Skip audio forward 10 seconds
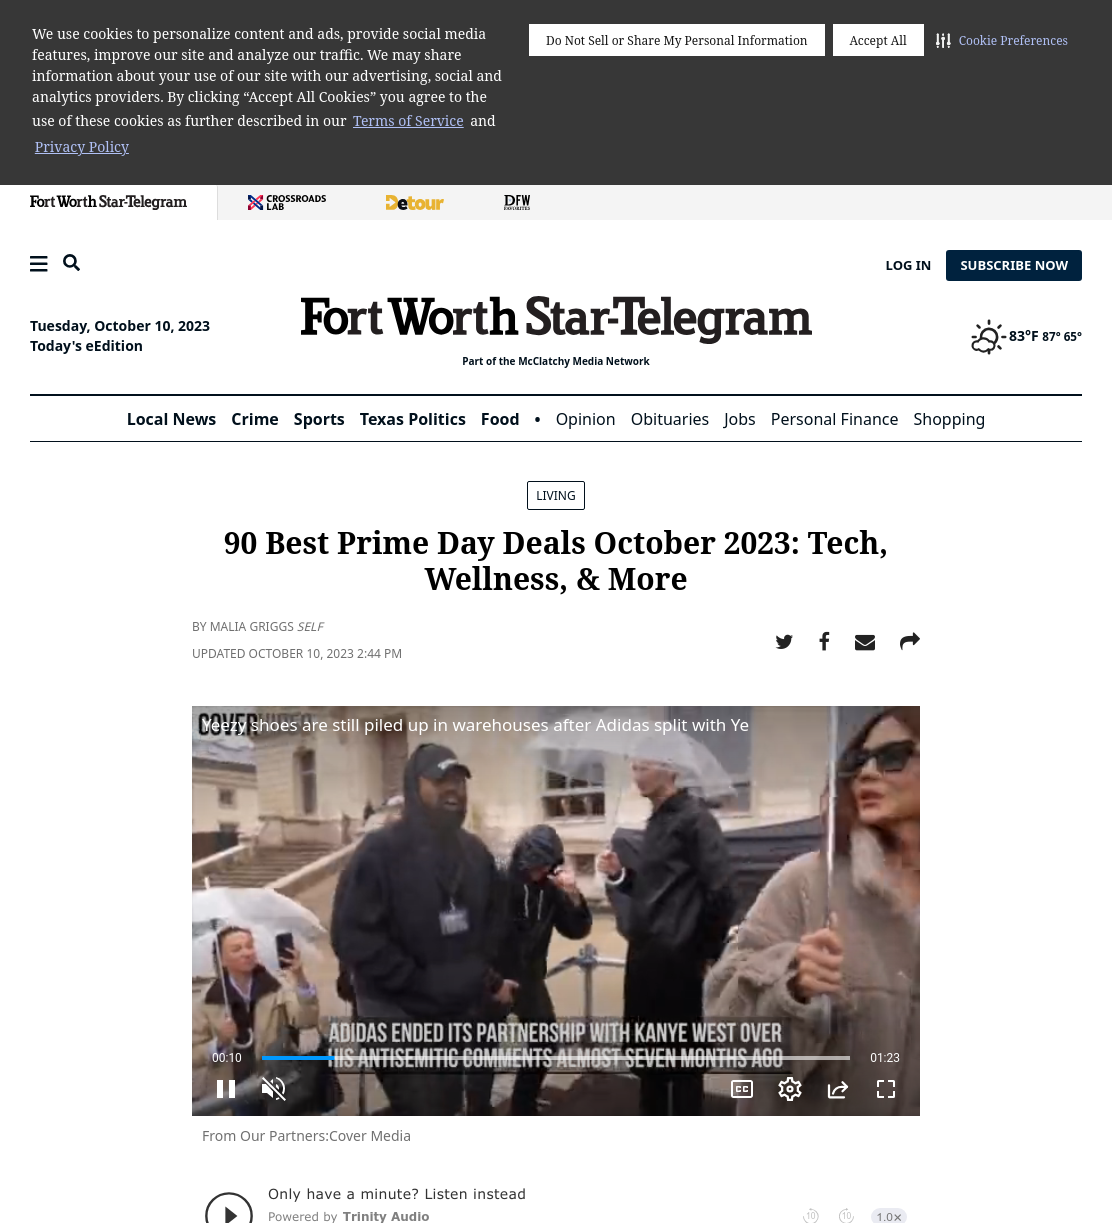 pos(846,1216)
